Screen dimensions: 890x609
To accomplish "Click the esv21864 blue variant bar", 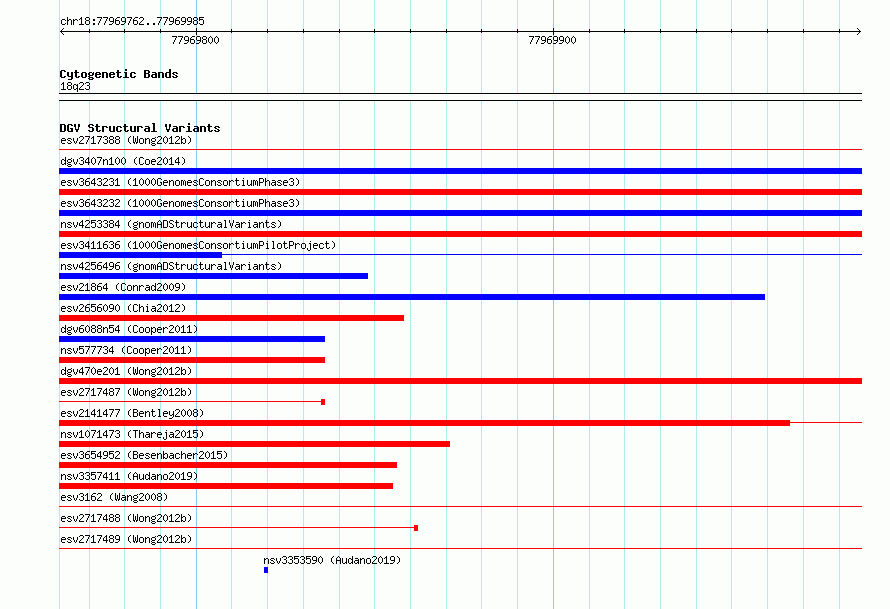I will (x=412, y=297).
